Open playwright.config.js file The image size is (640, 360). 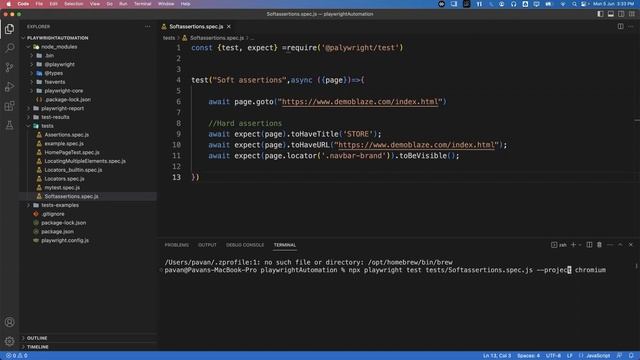click(x=65, y=240)
